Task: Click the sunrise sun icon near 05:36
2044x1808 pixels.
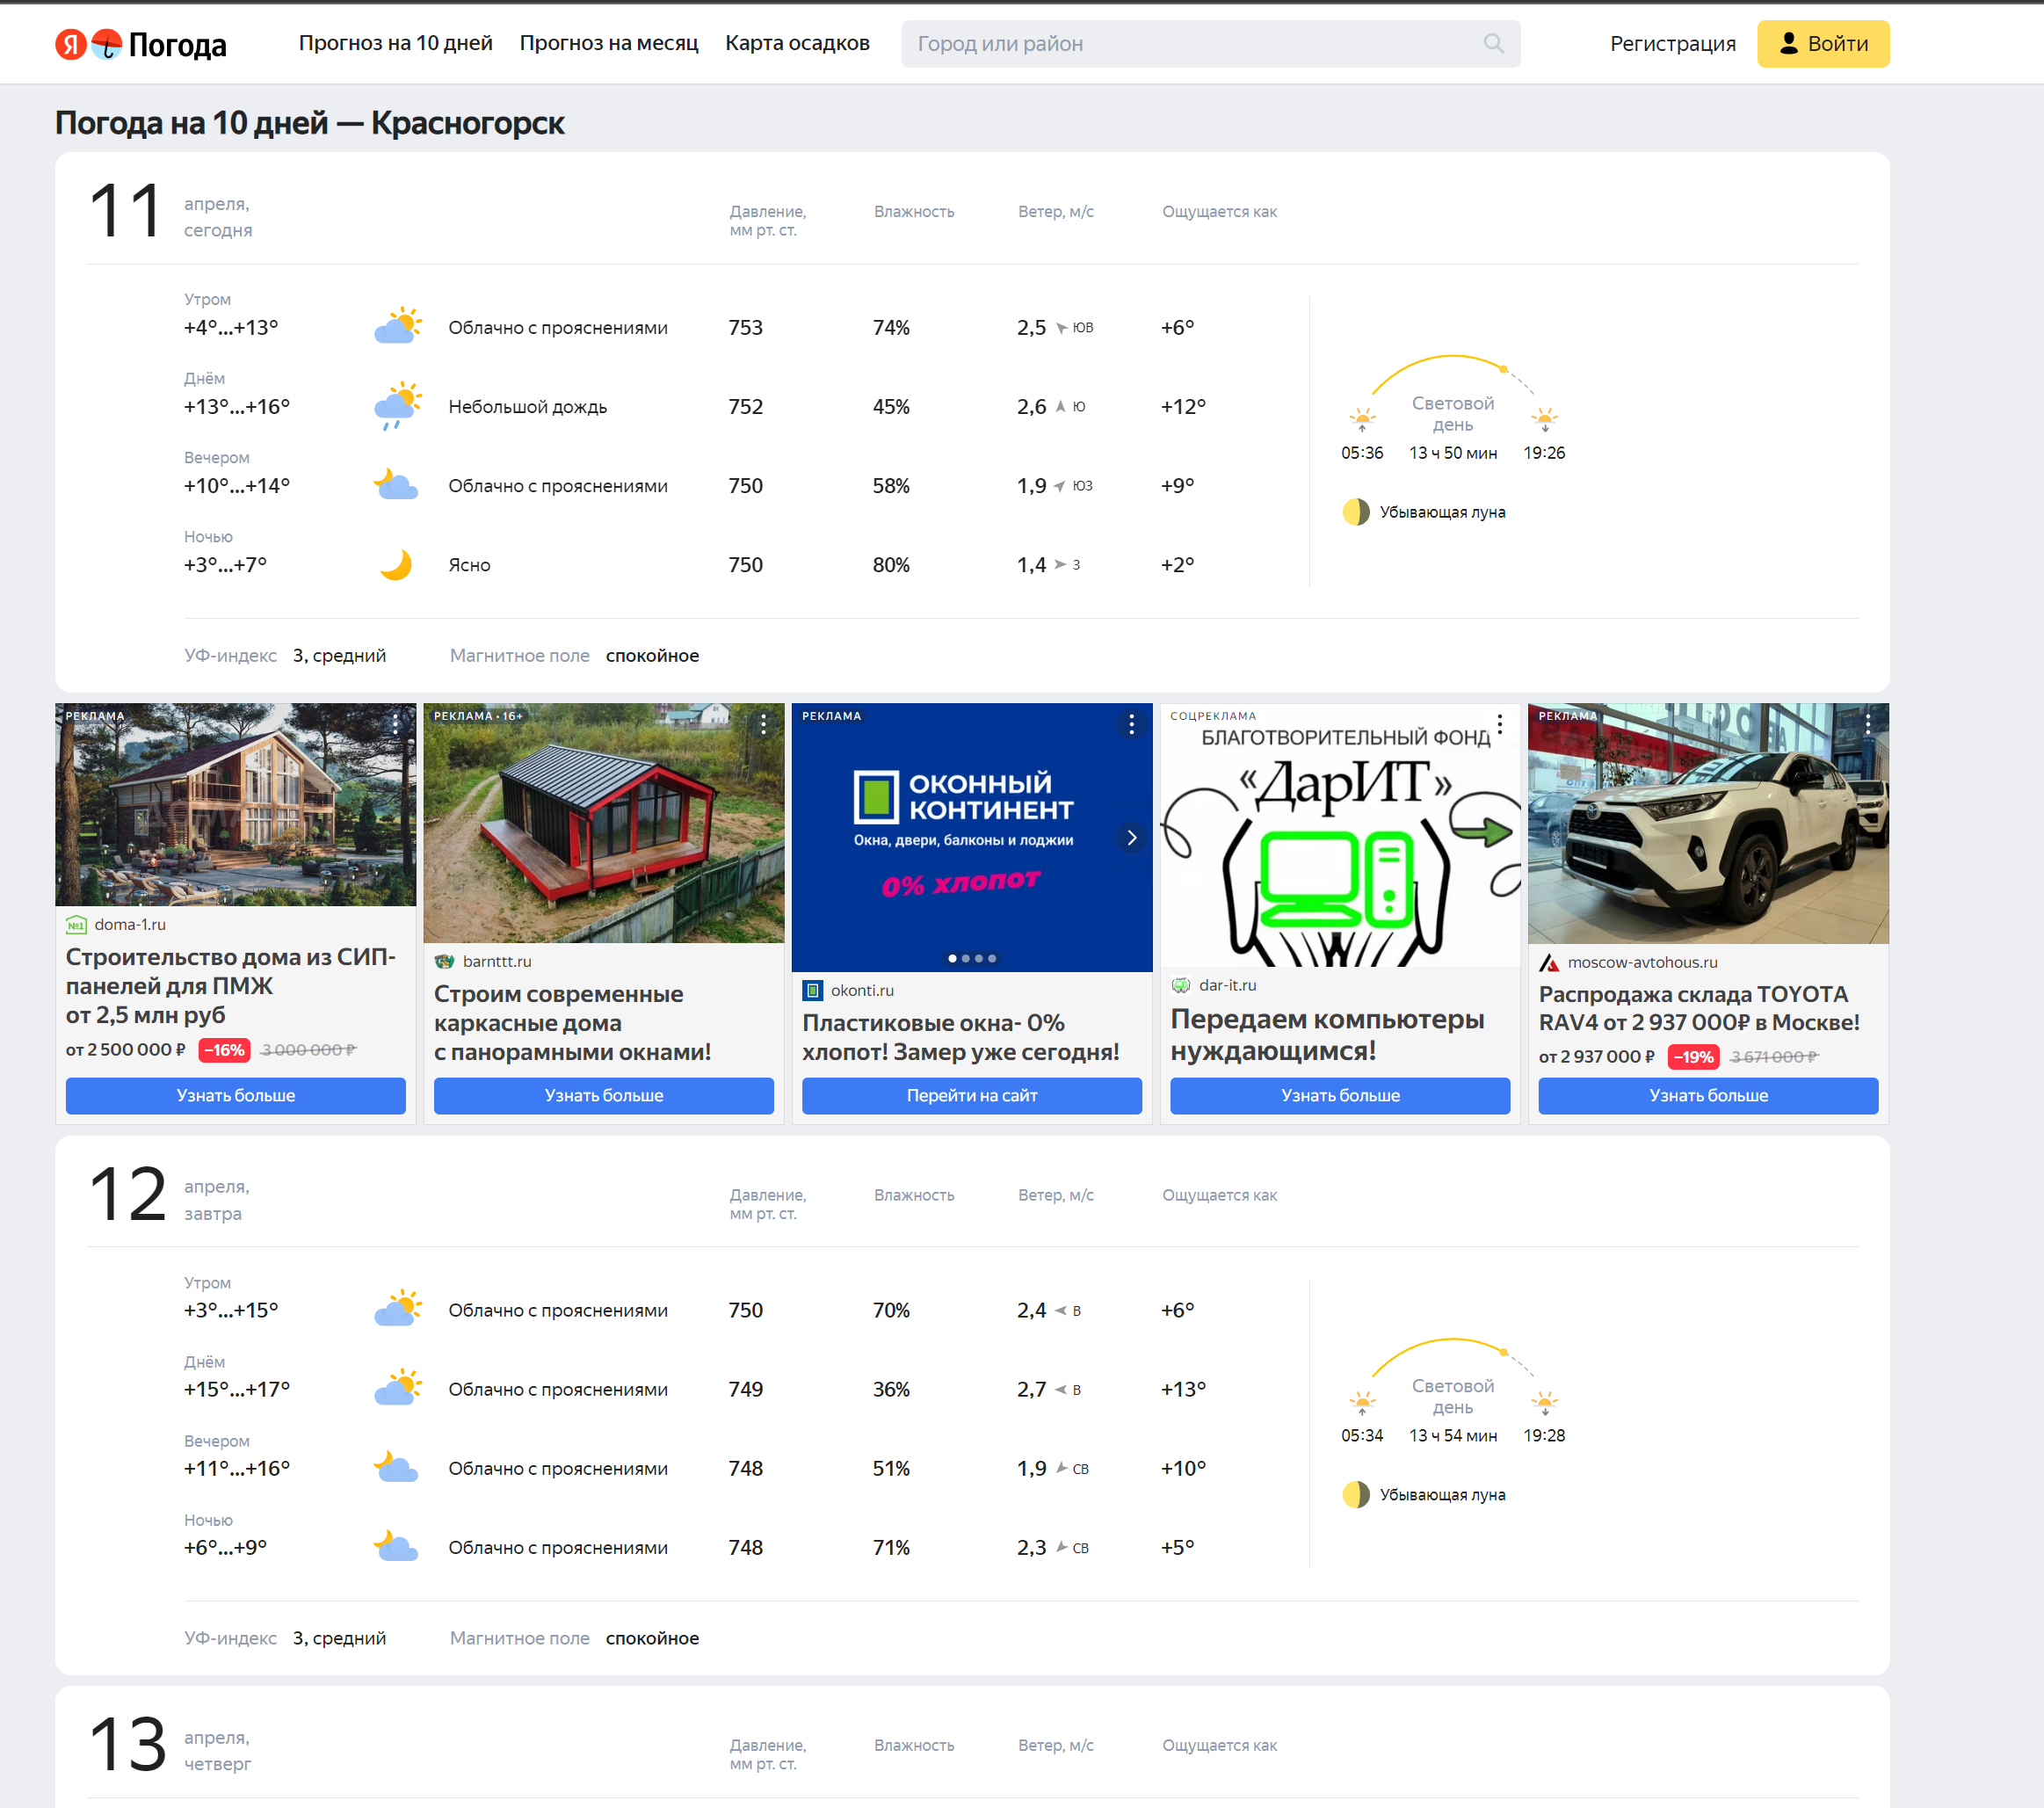Action: coord(1362,420)
